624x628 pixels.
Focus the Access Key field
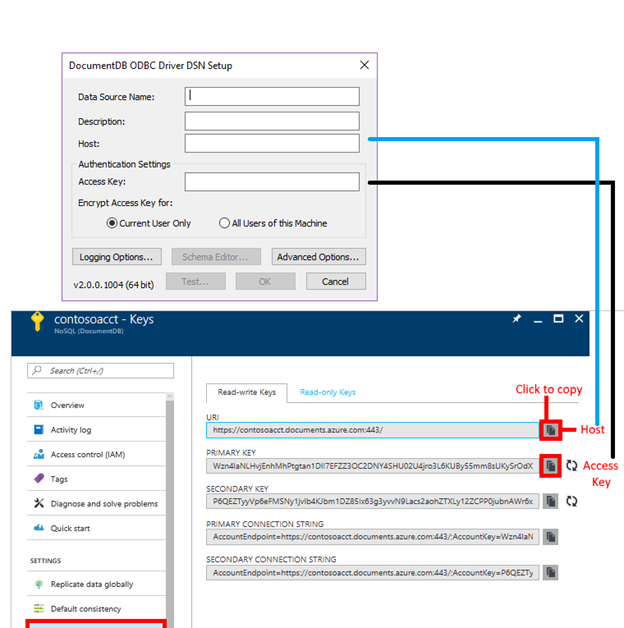pos(272,182)
